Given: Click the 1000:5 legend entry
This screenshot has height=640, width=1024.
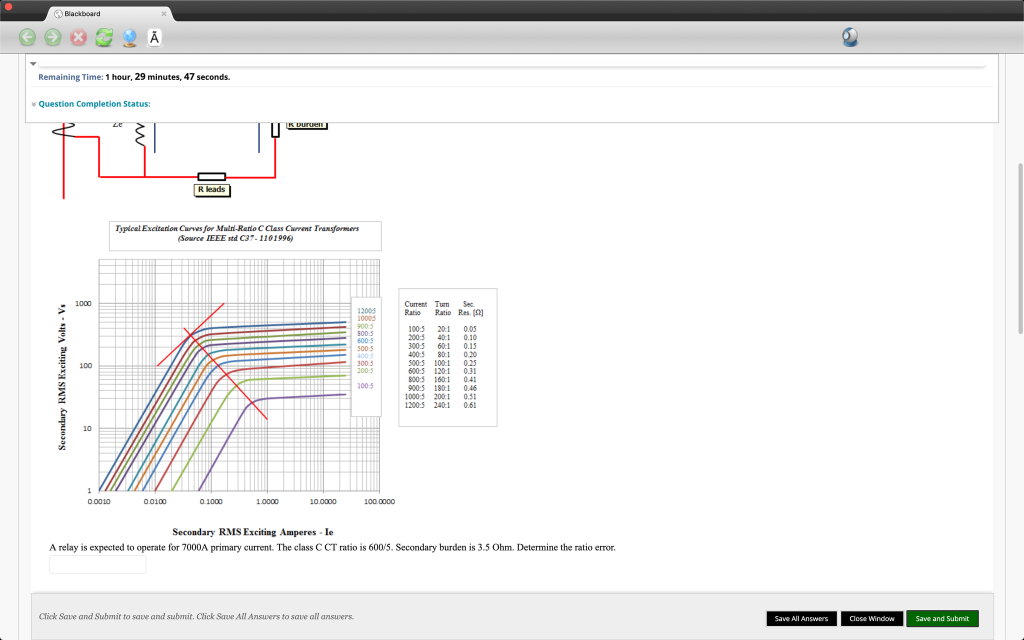Looking at the screenshot, I should click(x=366, y=319).
